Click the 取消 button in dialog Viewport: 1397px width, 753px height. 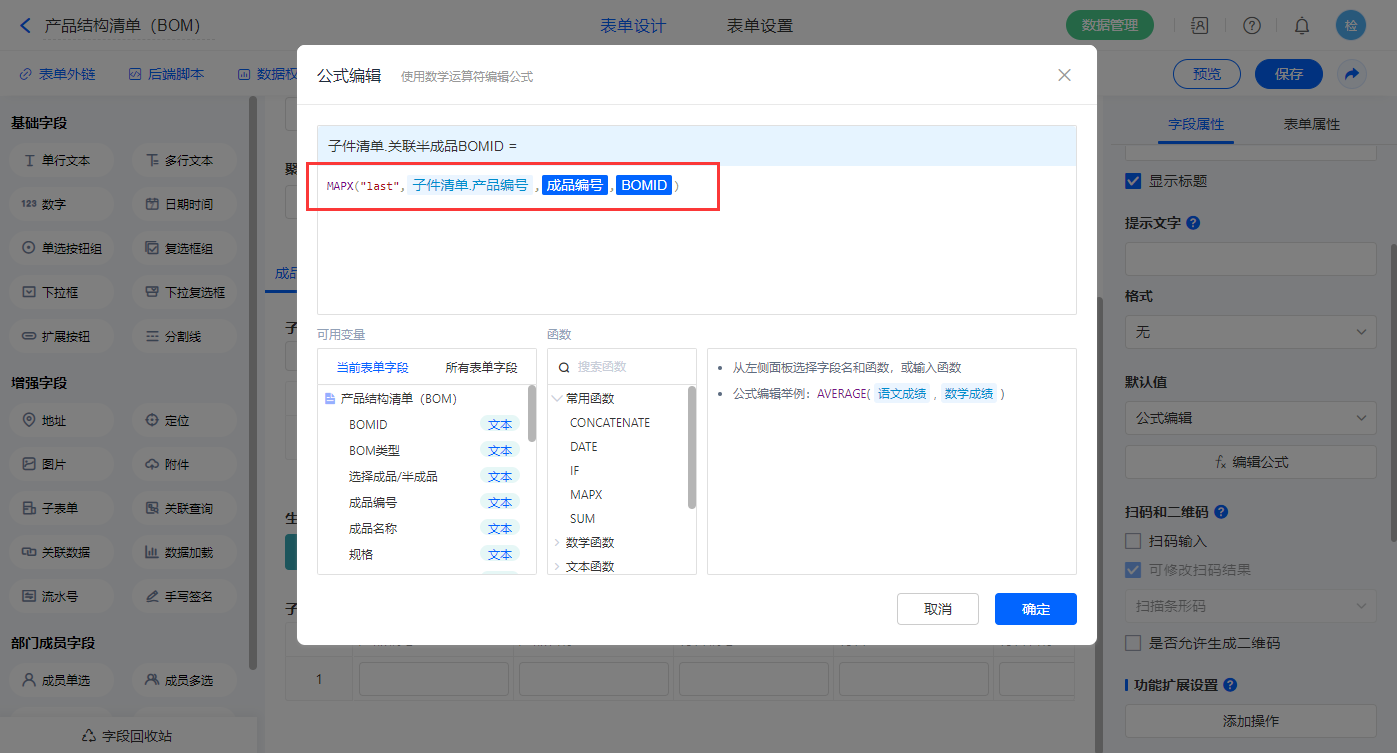[937, 609]
